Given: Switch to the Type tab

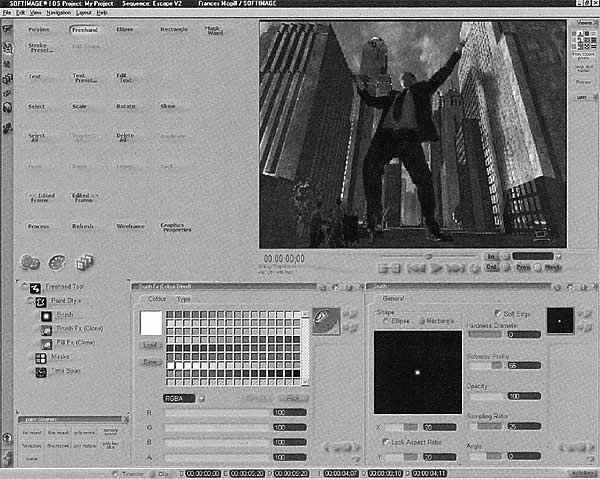Looking at the screenshot, I should pyautogui.click(x=184, y=299).
